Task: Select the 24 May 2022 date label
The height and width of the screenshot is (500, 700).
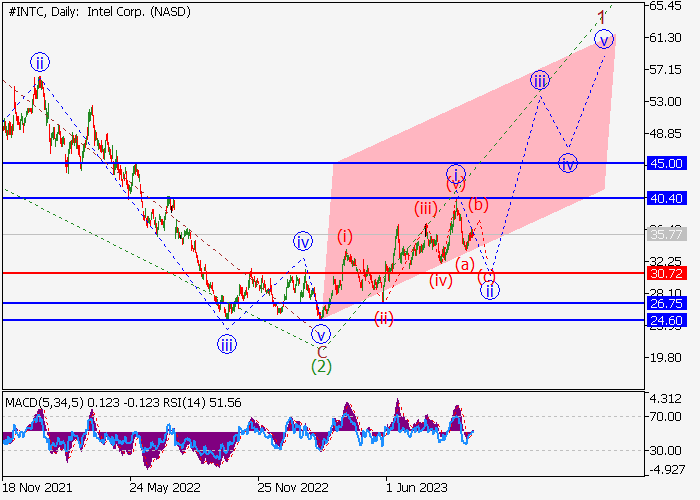Action: [x=165, y=488]
